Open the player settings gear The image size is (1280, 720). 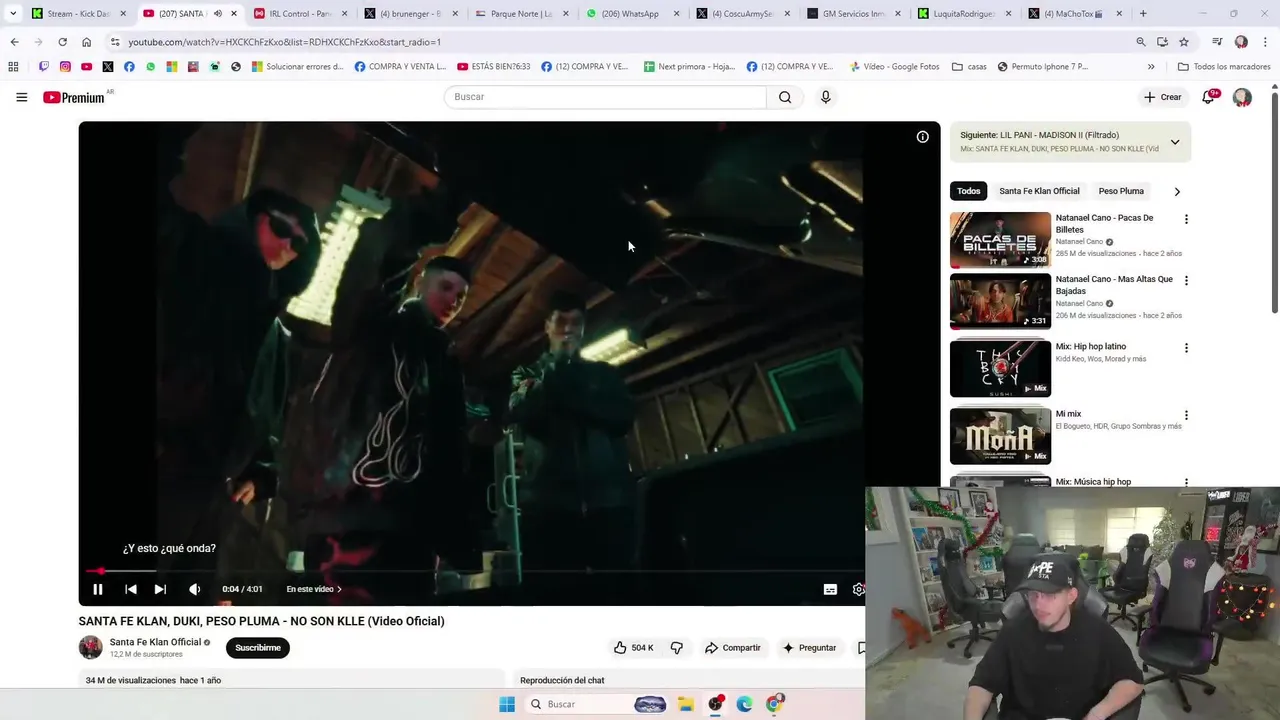[x=858, y=589]
